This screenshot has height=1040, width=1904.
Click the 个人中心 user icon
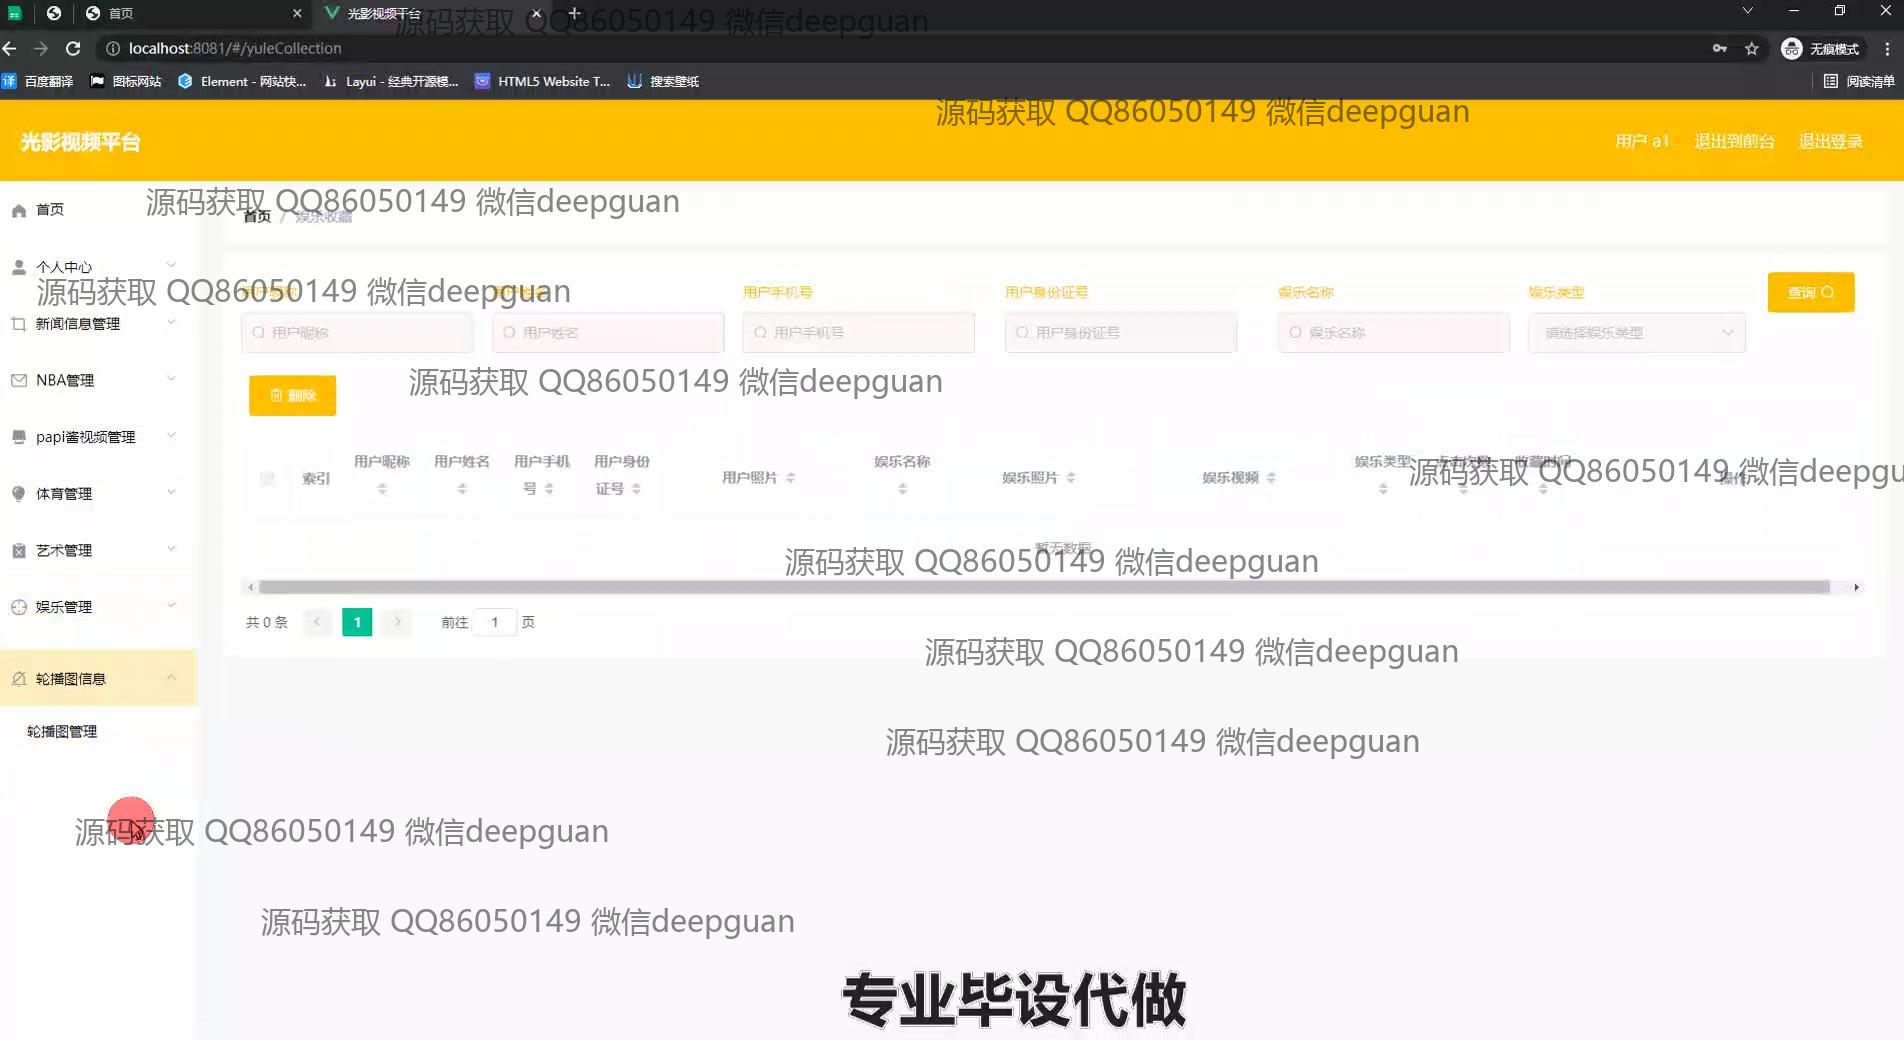[18, 267]
